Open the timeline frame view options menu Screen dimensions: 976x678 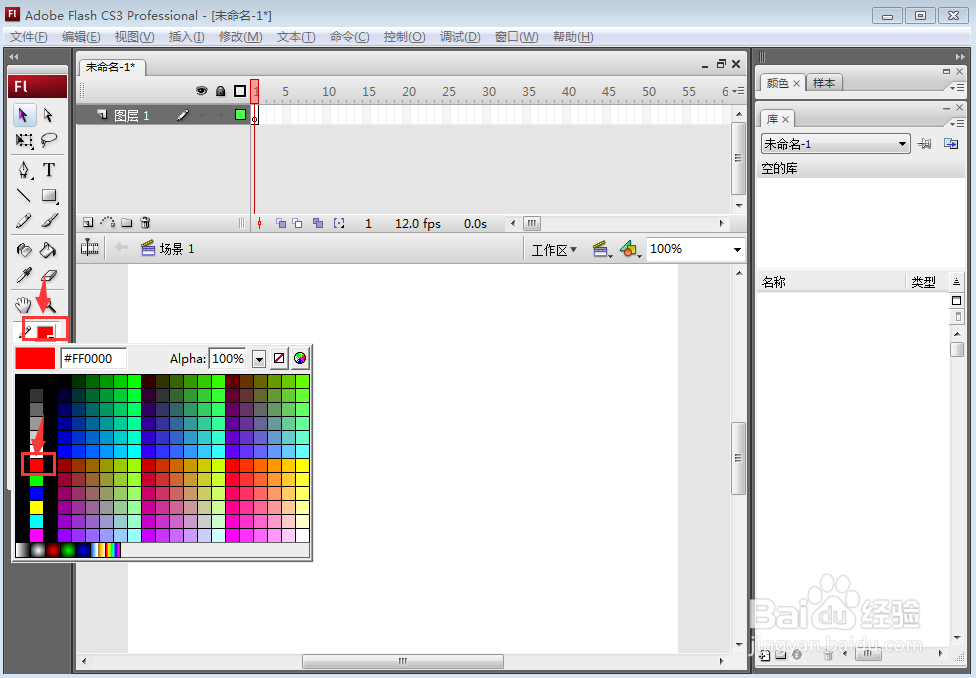pyautogui.click(x=738, y=91)
